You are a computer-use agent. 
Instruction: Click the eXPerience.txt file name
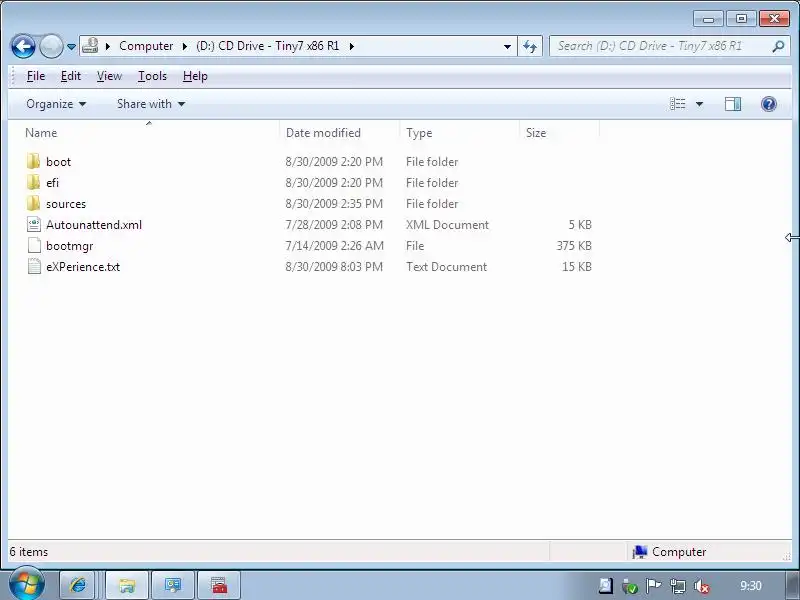(83, 266)
